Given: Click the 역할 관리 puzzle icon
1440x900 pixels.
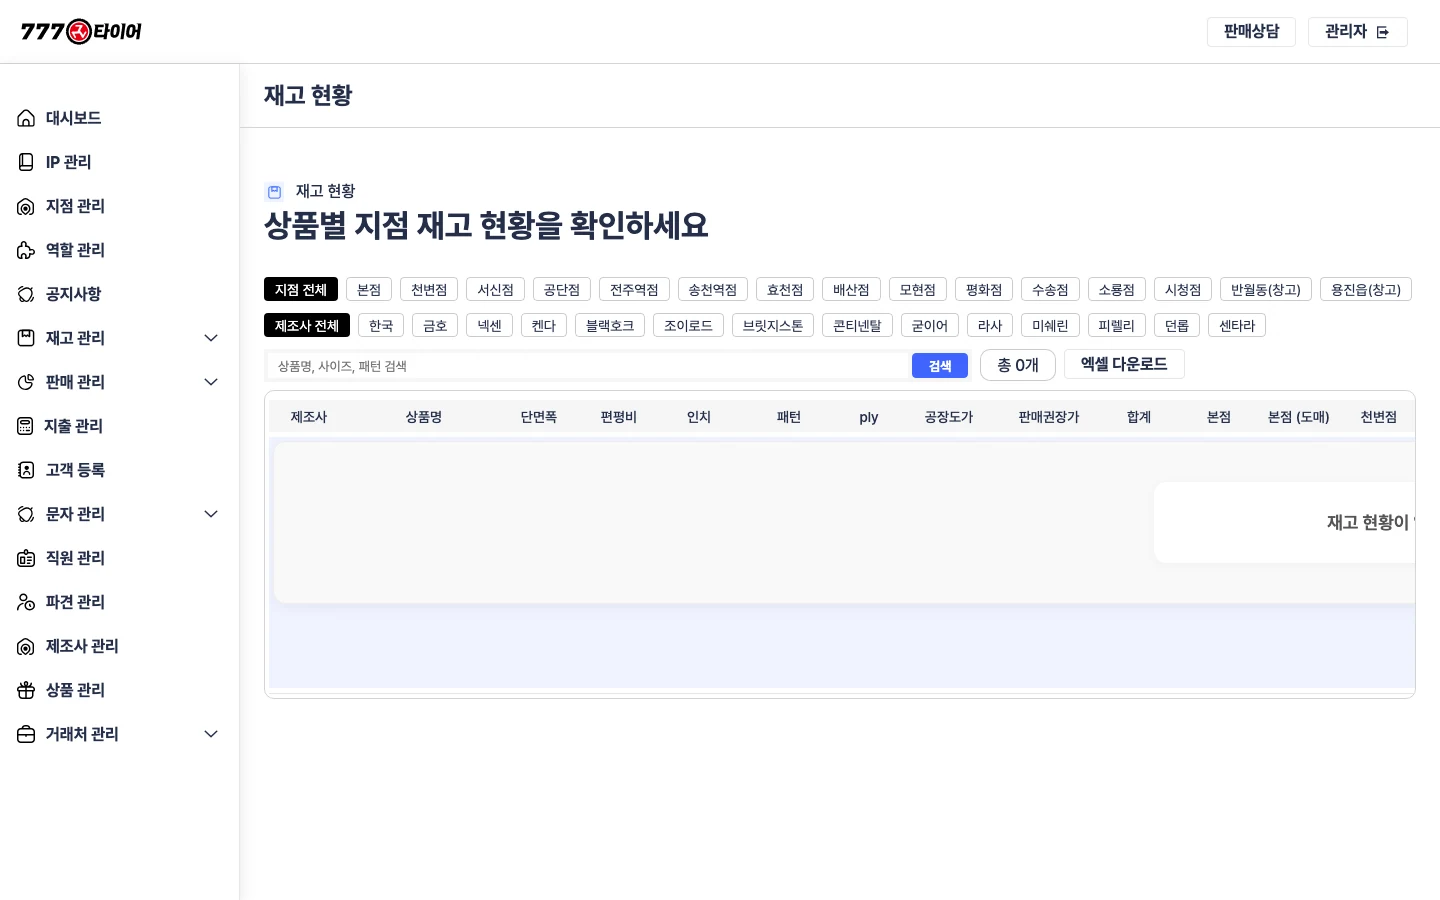Looking at the screenshot, I should (x=26, y=250).
